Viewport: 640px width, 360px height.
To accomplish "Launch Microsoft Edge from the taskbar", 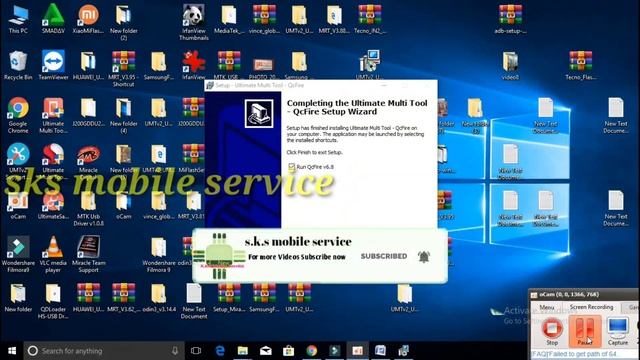I will point(220,351).
